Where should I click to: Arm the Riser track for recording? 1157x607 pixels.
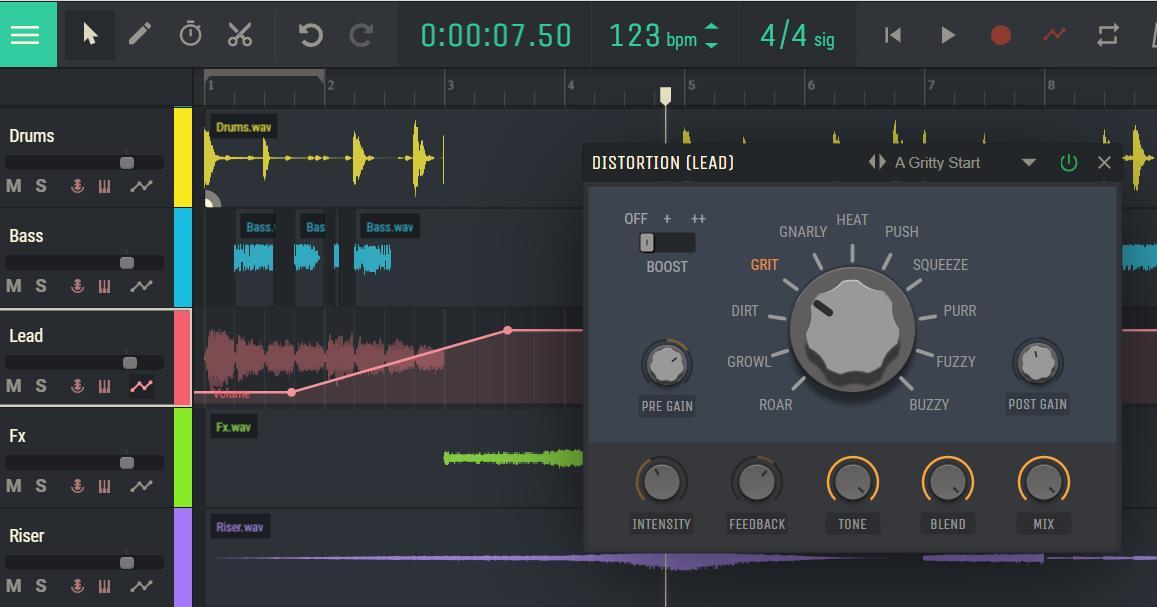[77, 586]
